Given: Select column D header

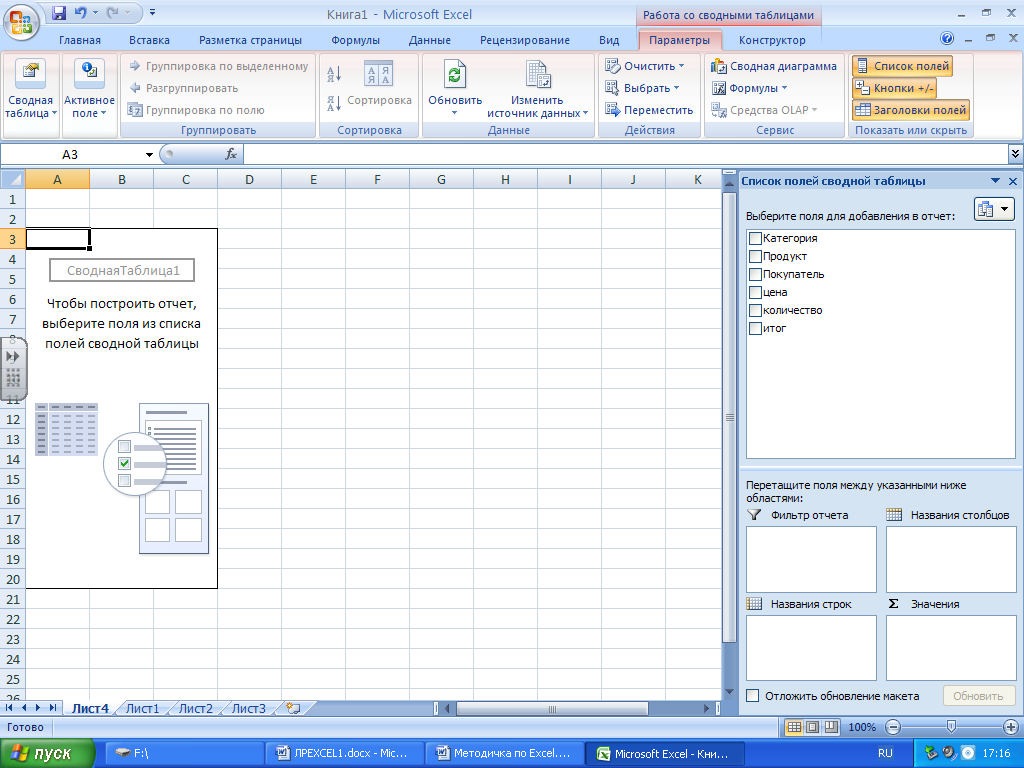Looking at the screenshot, I should pyautogui.click(x=249, y=179).
